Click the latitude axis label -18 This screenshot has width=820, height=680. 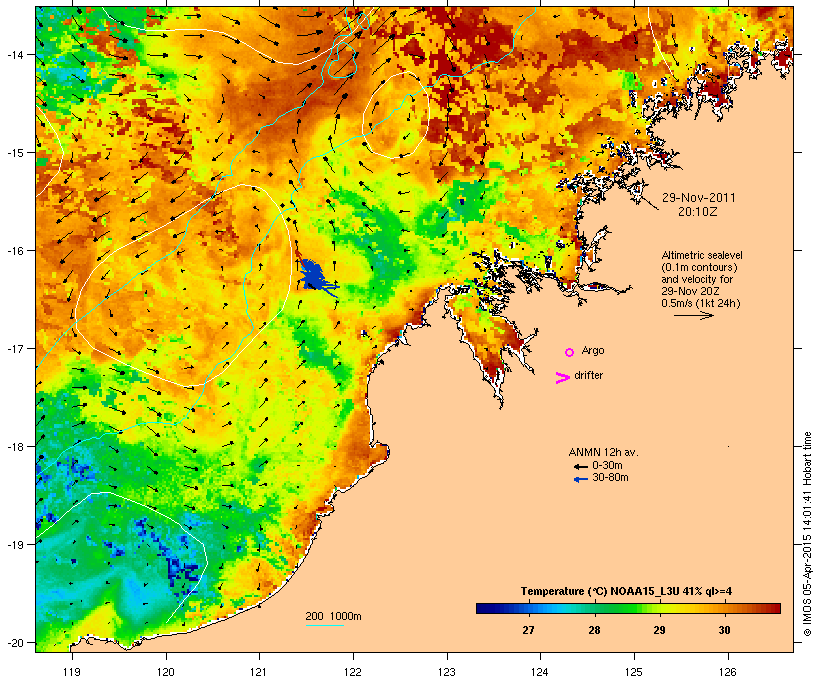tap(15, 447)
